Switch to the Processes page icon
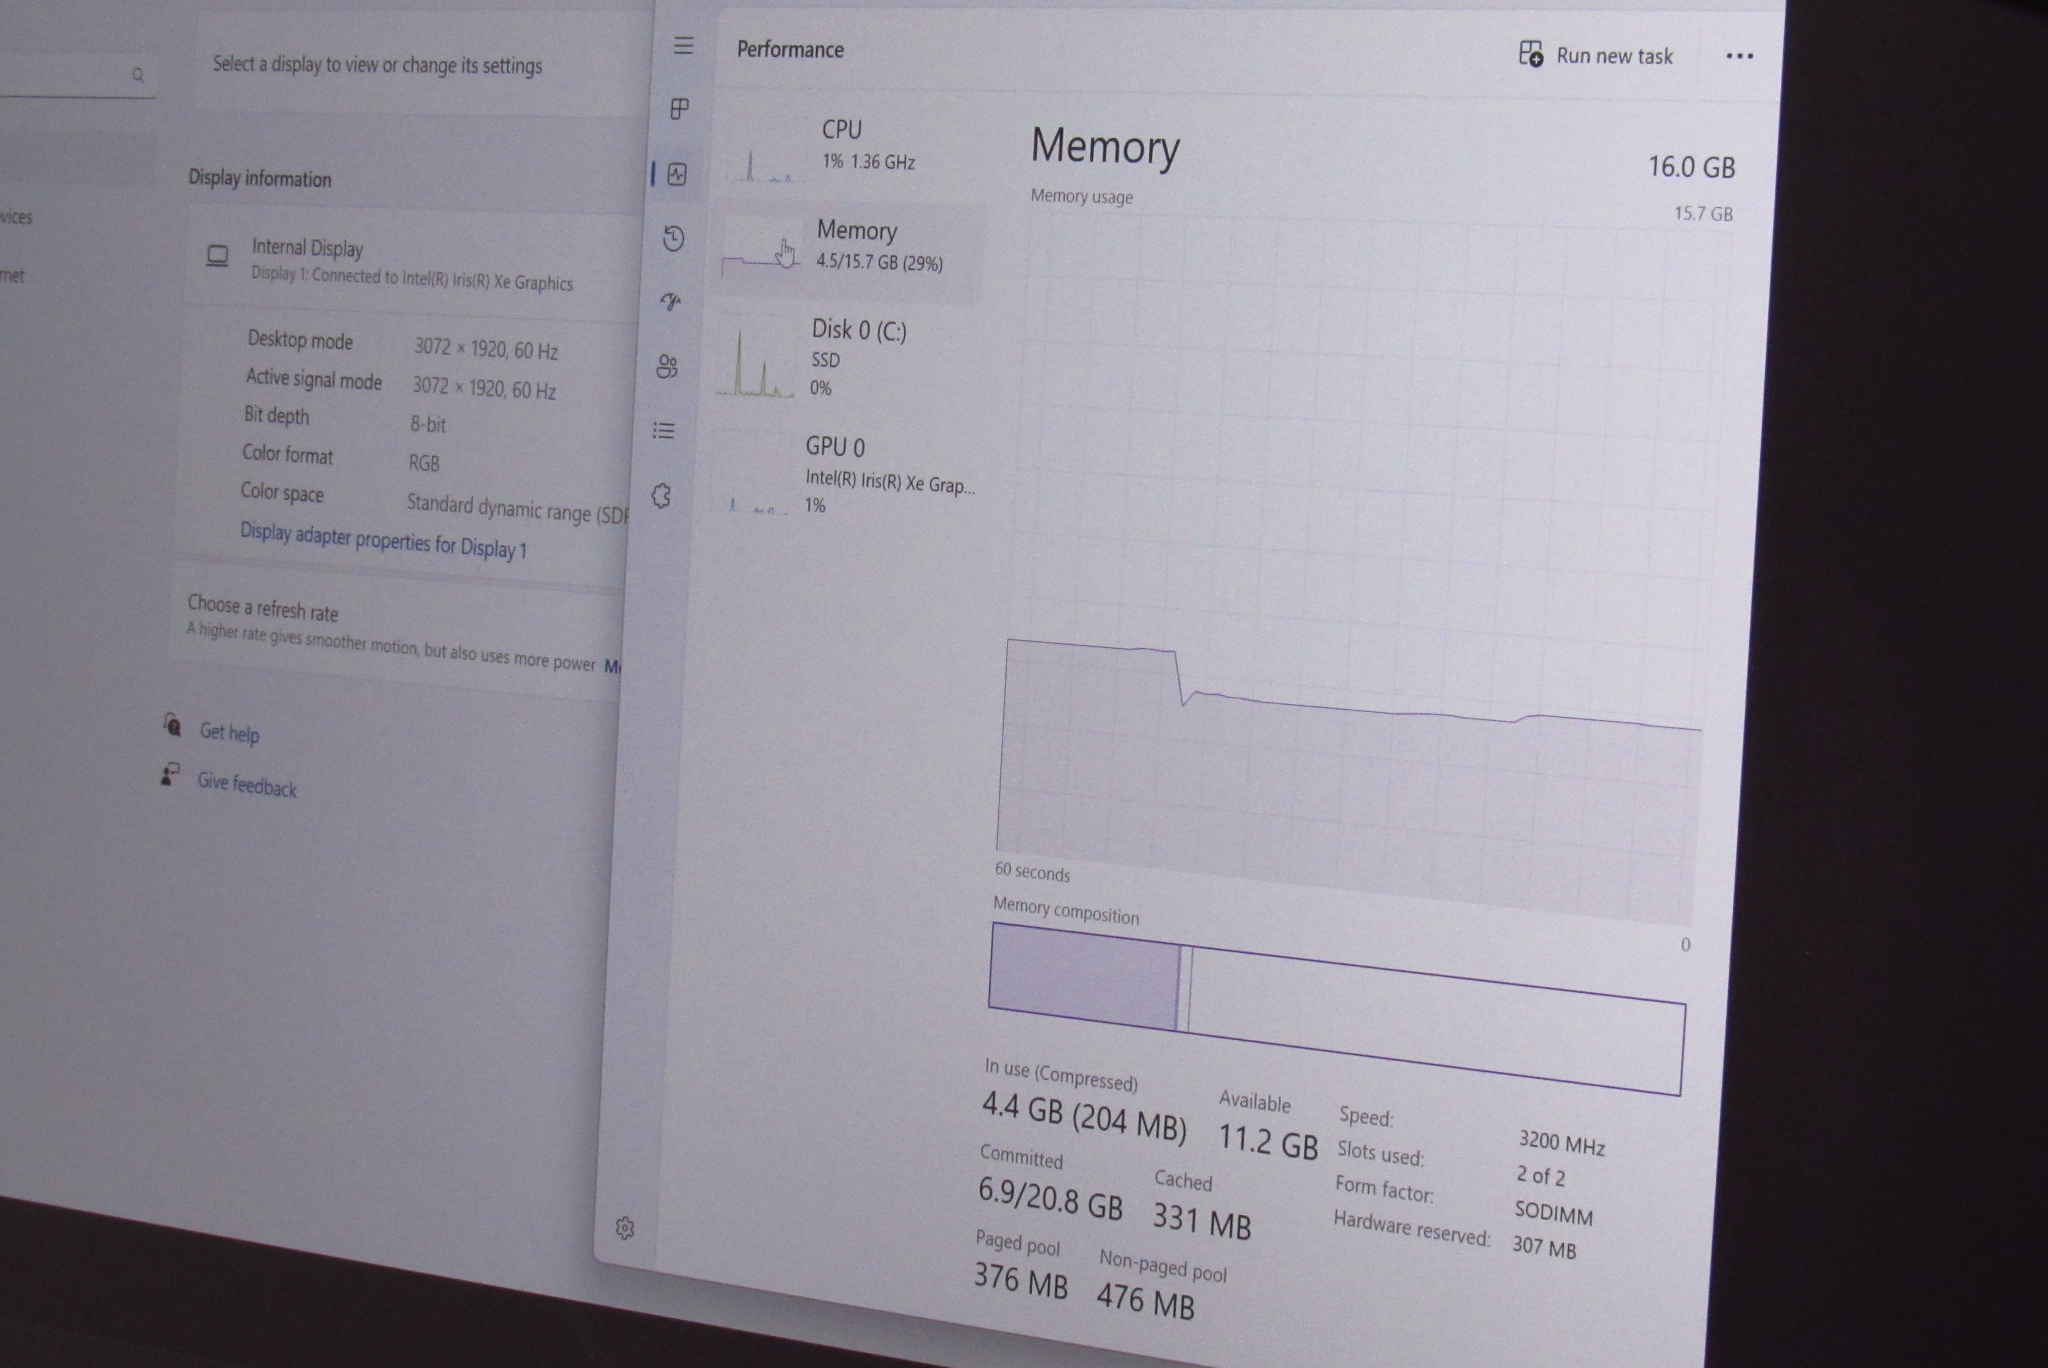Screen dimensions: 2048x1368 pyautogui.click(x=680, y=109)
